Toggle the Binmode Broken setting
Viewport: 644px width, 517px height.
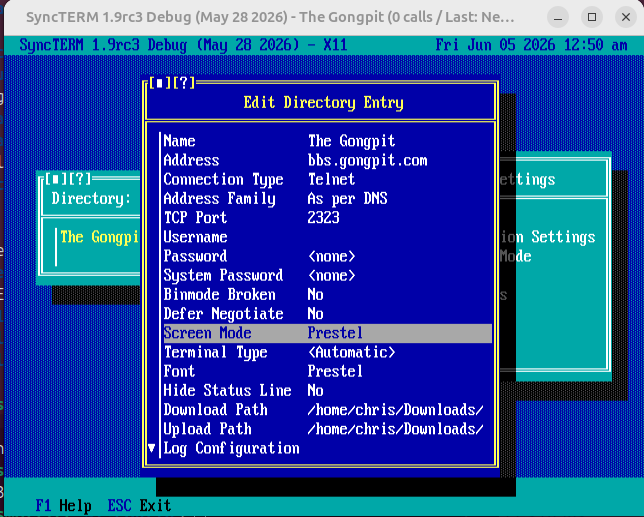coord(327,294)
